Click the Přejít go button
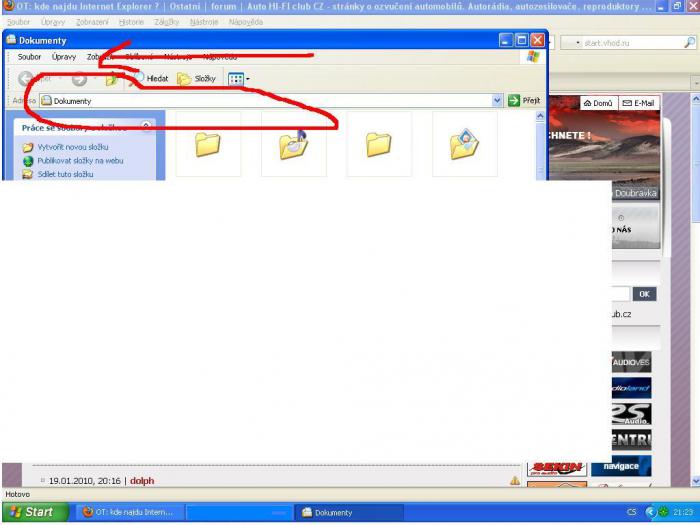Image resolution: width=700 pixels, height=525 pixels. [x=523, y=101]
